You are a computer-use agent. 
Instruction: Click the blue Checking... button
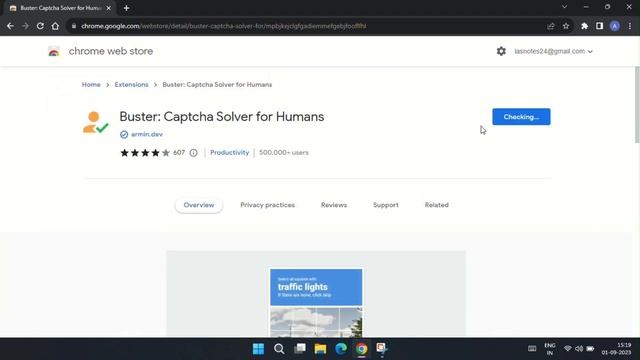521,117
